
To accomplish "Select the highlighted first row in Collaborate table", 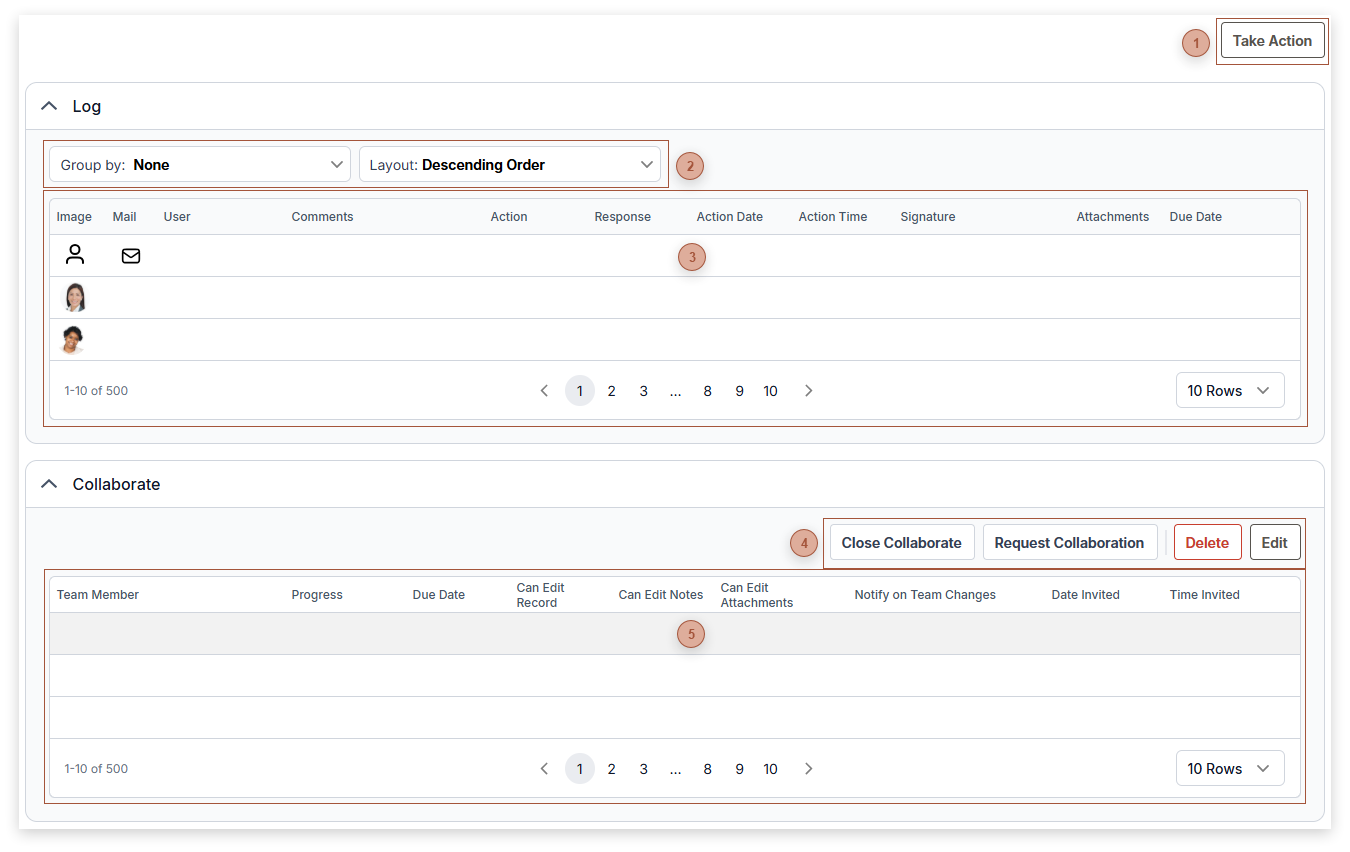I will 400,634.
